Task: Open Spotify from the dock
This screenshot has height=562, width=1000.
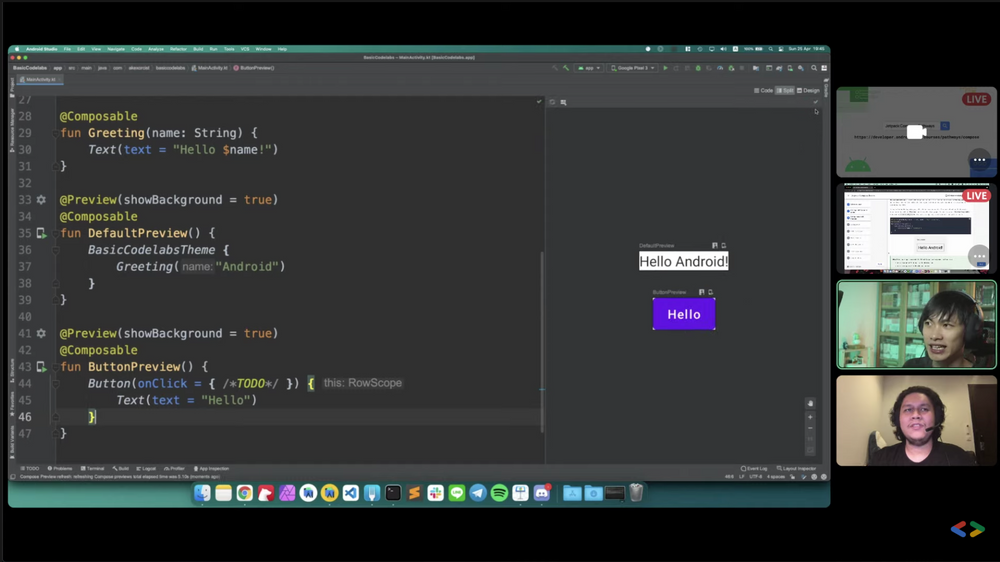Action: 499,493
